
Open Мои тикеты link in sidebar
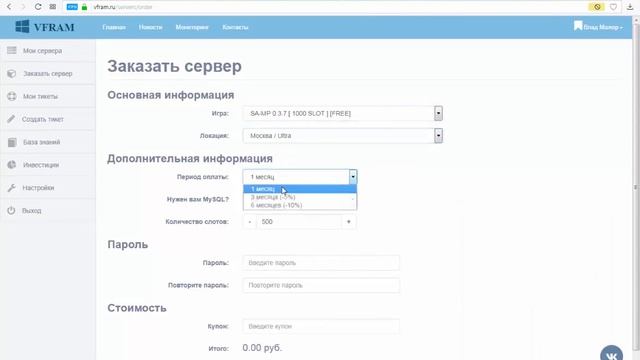coord(40,97)
